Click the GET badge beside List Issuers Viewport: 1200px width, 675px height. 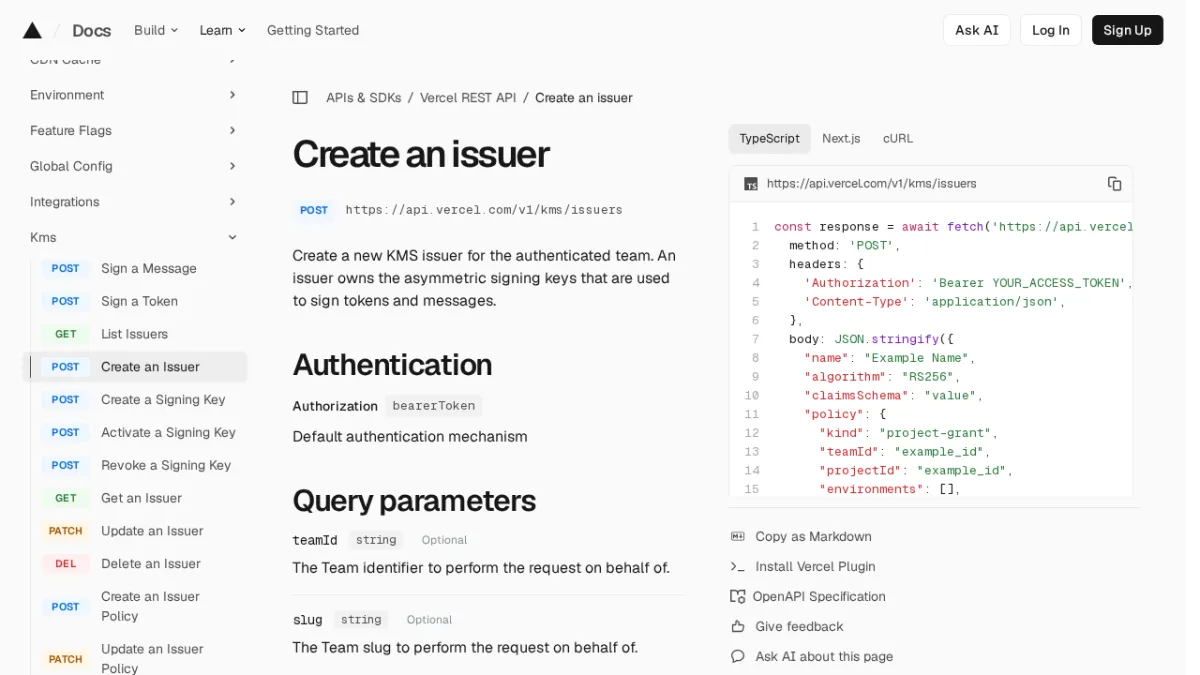coord(66,335)
